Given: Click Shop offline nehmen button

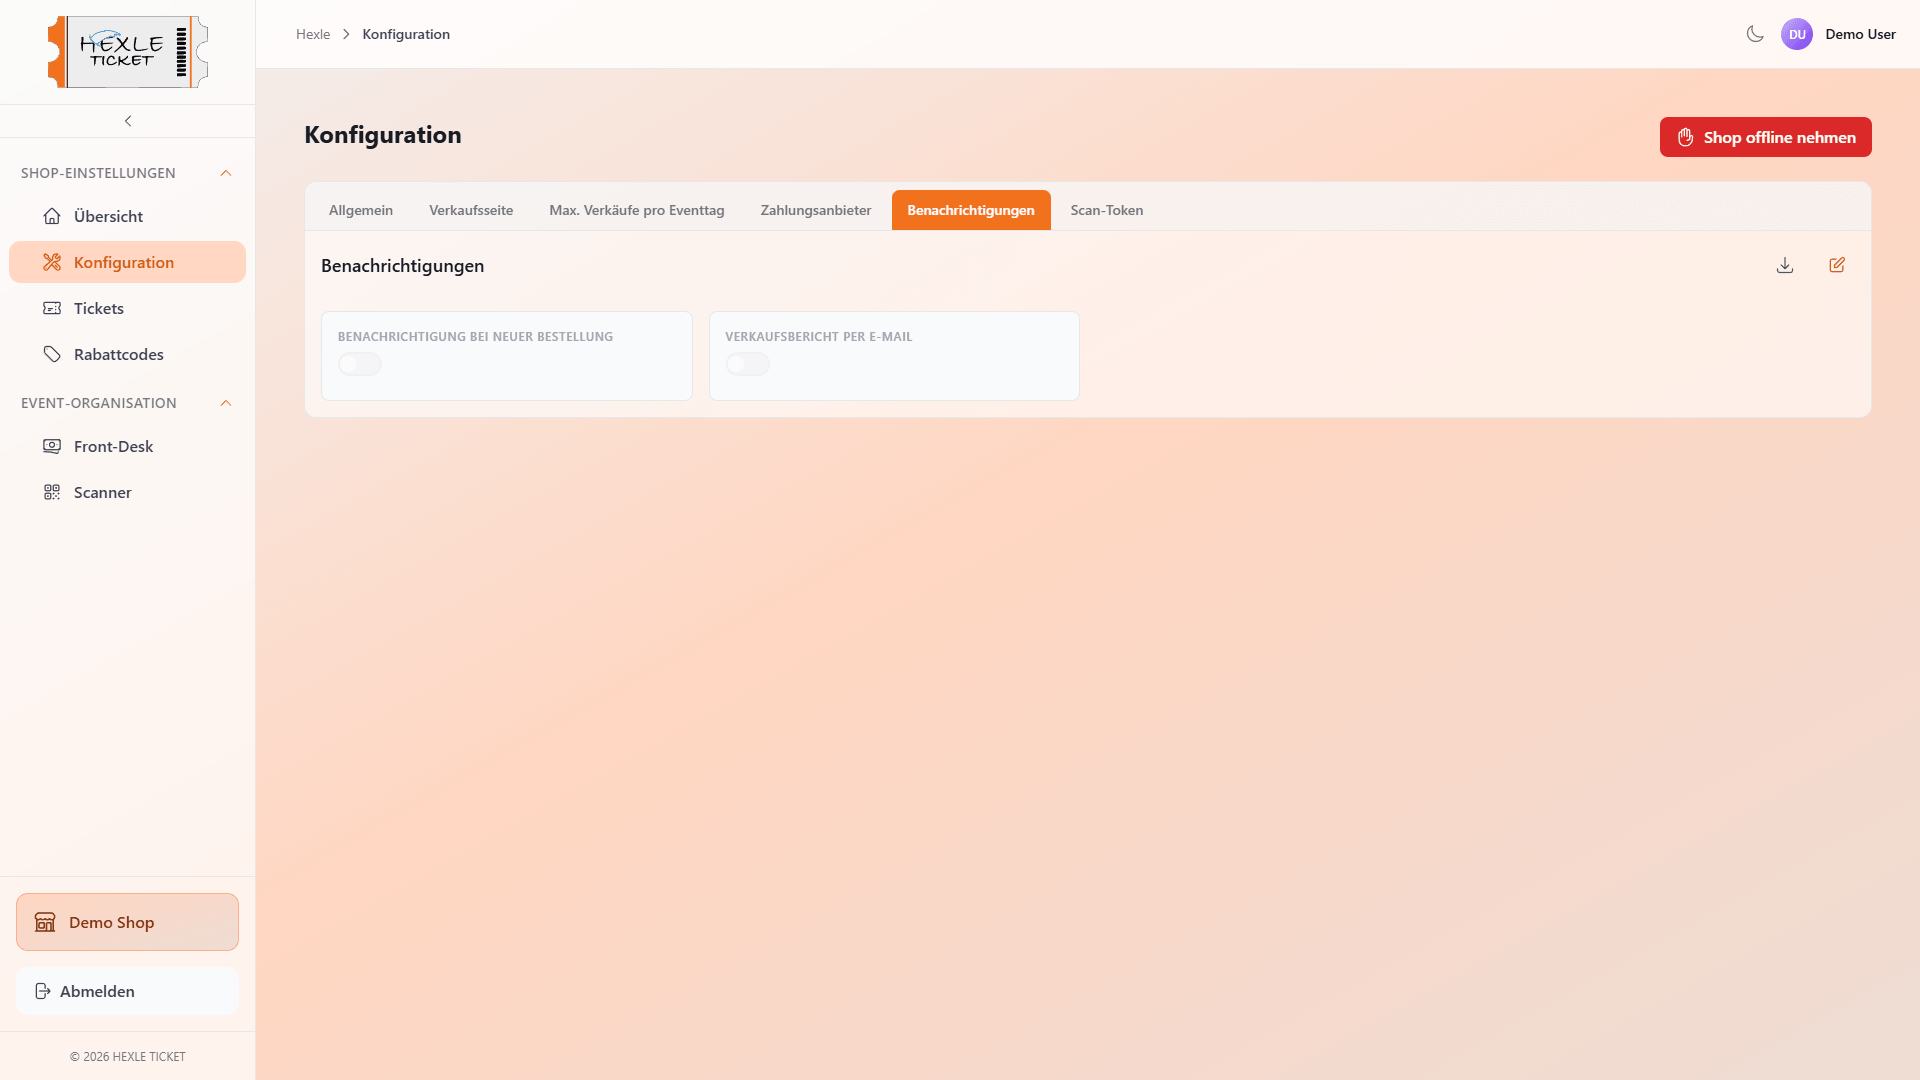Looking at the screenshot, I should pos(1765,137).
